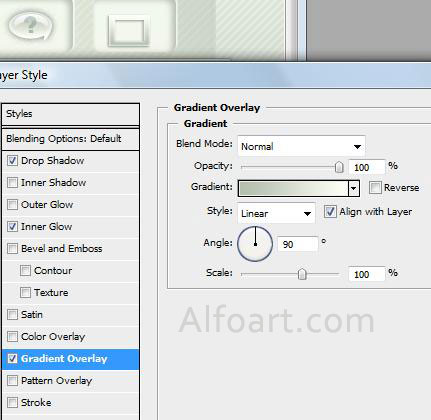Open the Blend Mode Normal dropdown

click(x=301, y=146)
